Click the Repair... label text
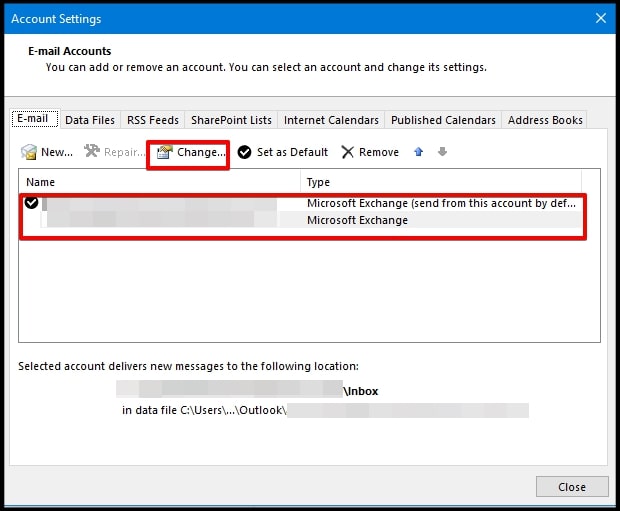 (x=124, y=152)
